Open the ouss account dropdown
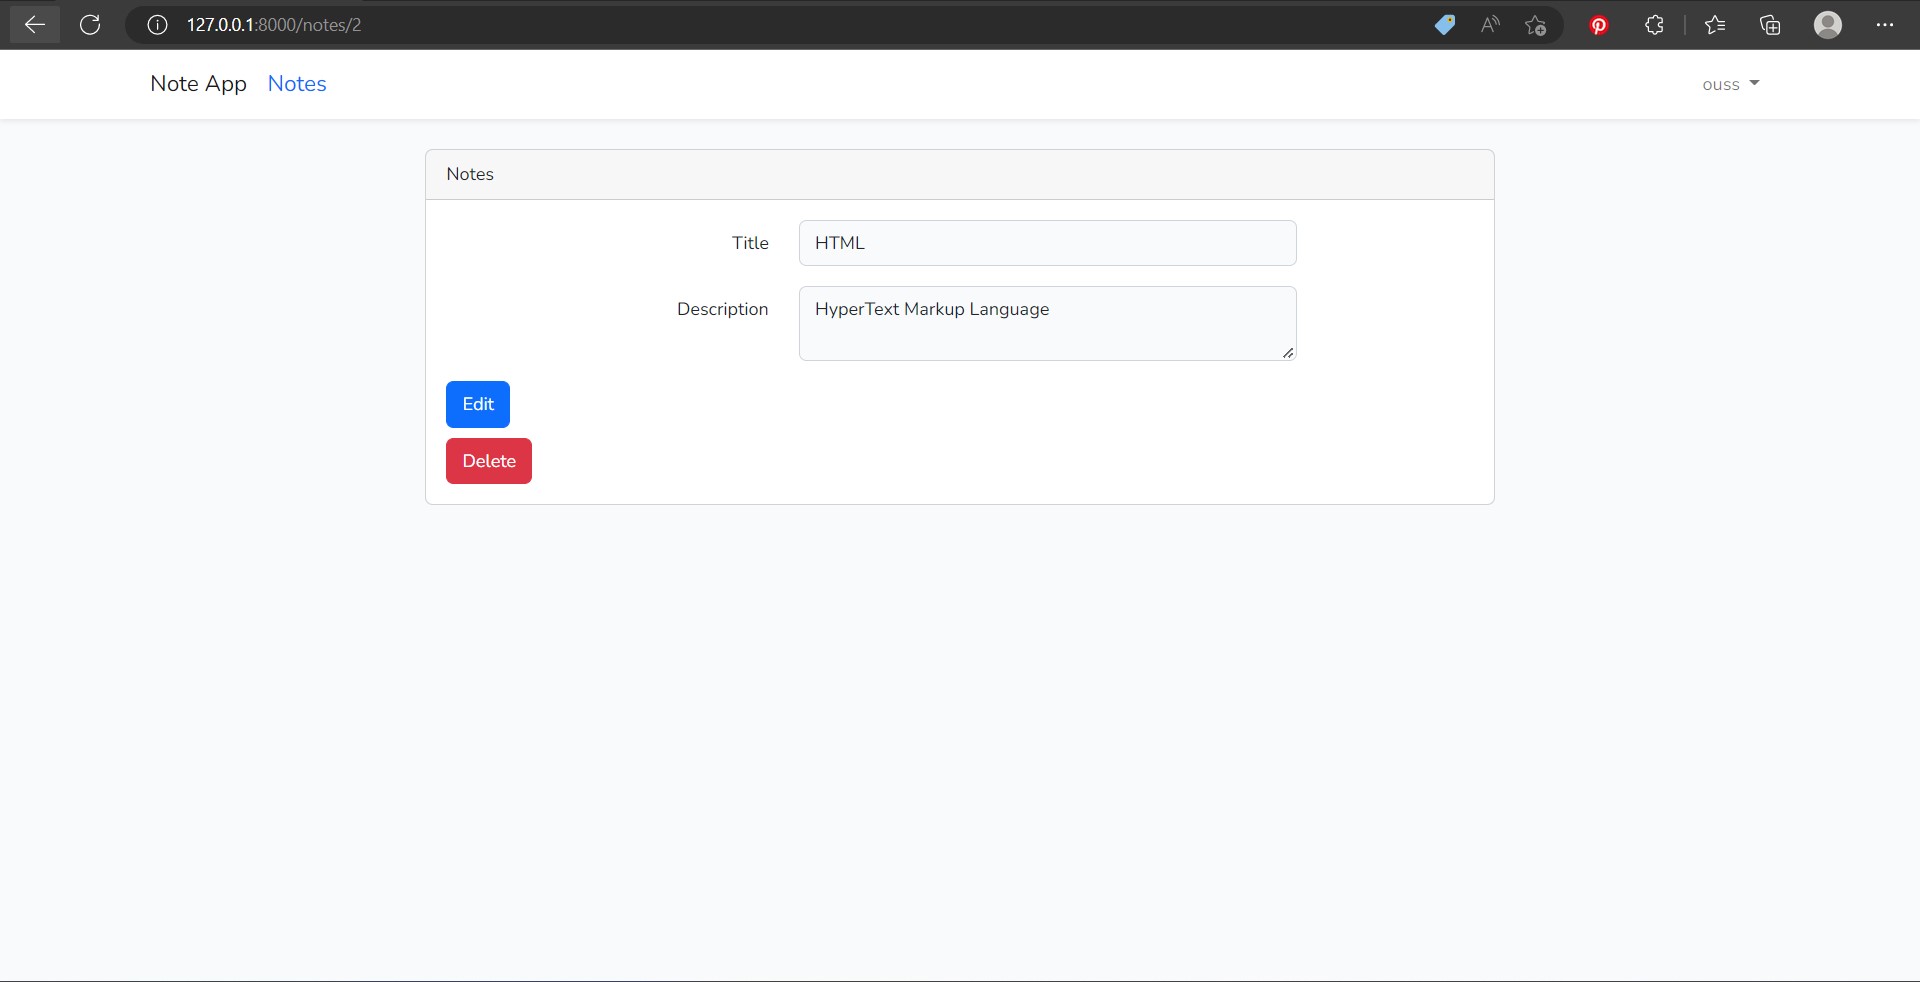The height and width of the screenshot is (982, 1920). (1729, 84)
